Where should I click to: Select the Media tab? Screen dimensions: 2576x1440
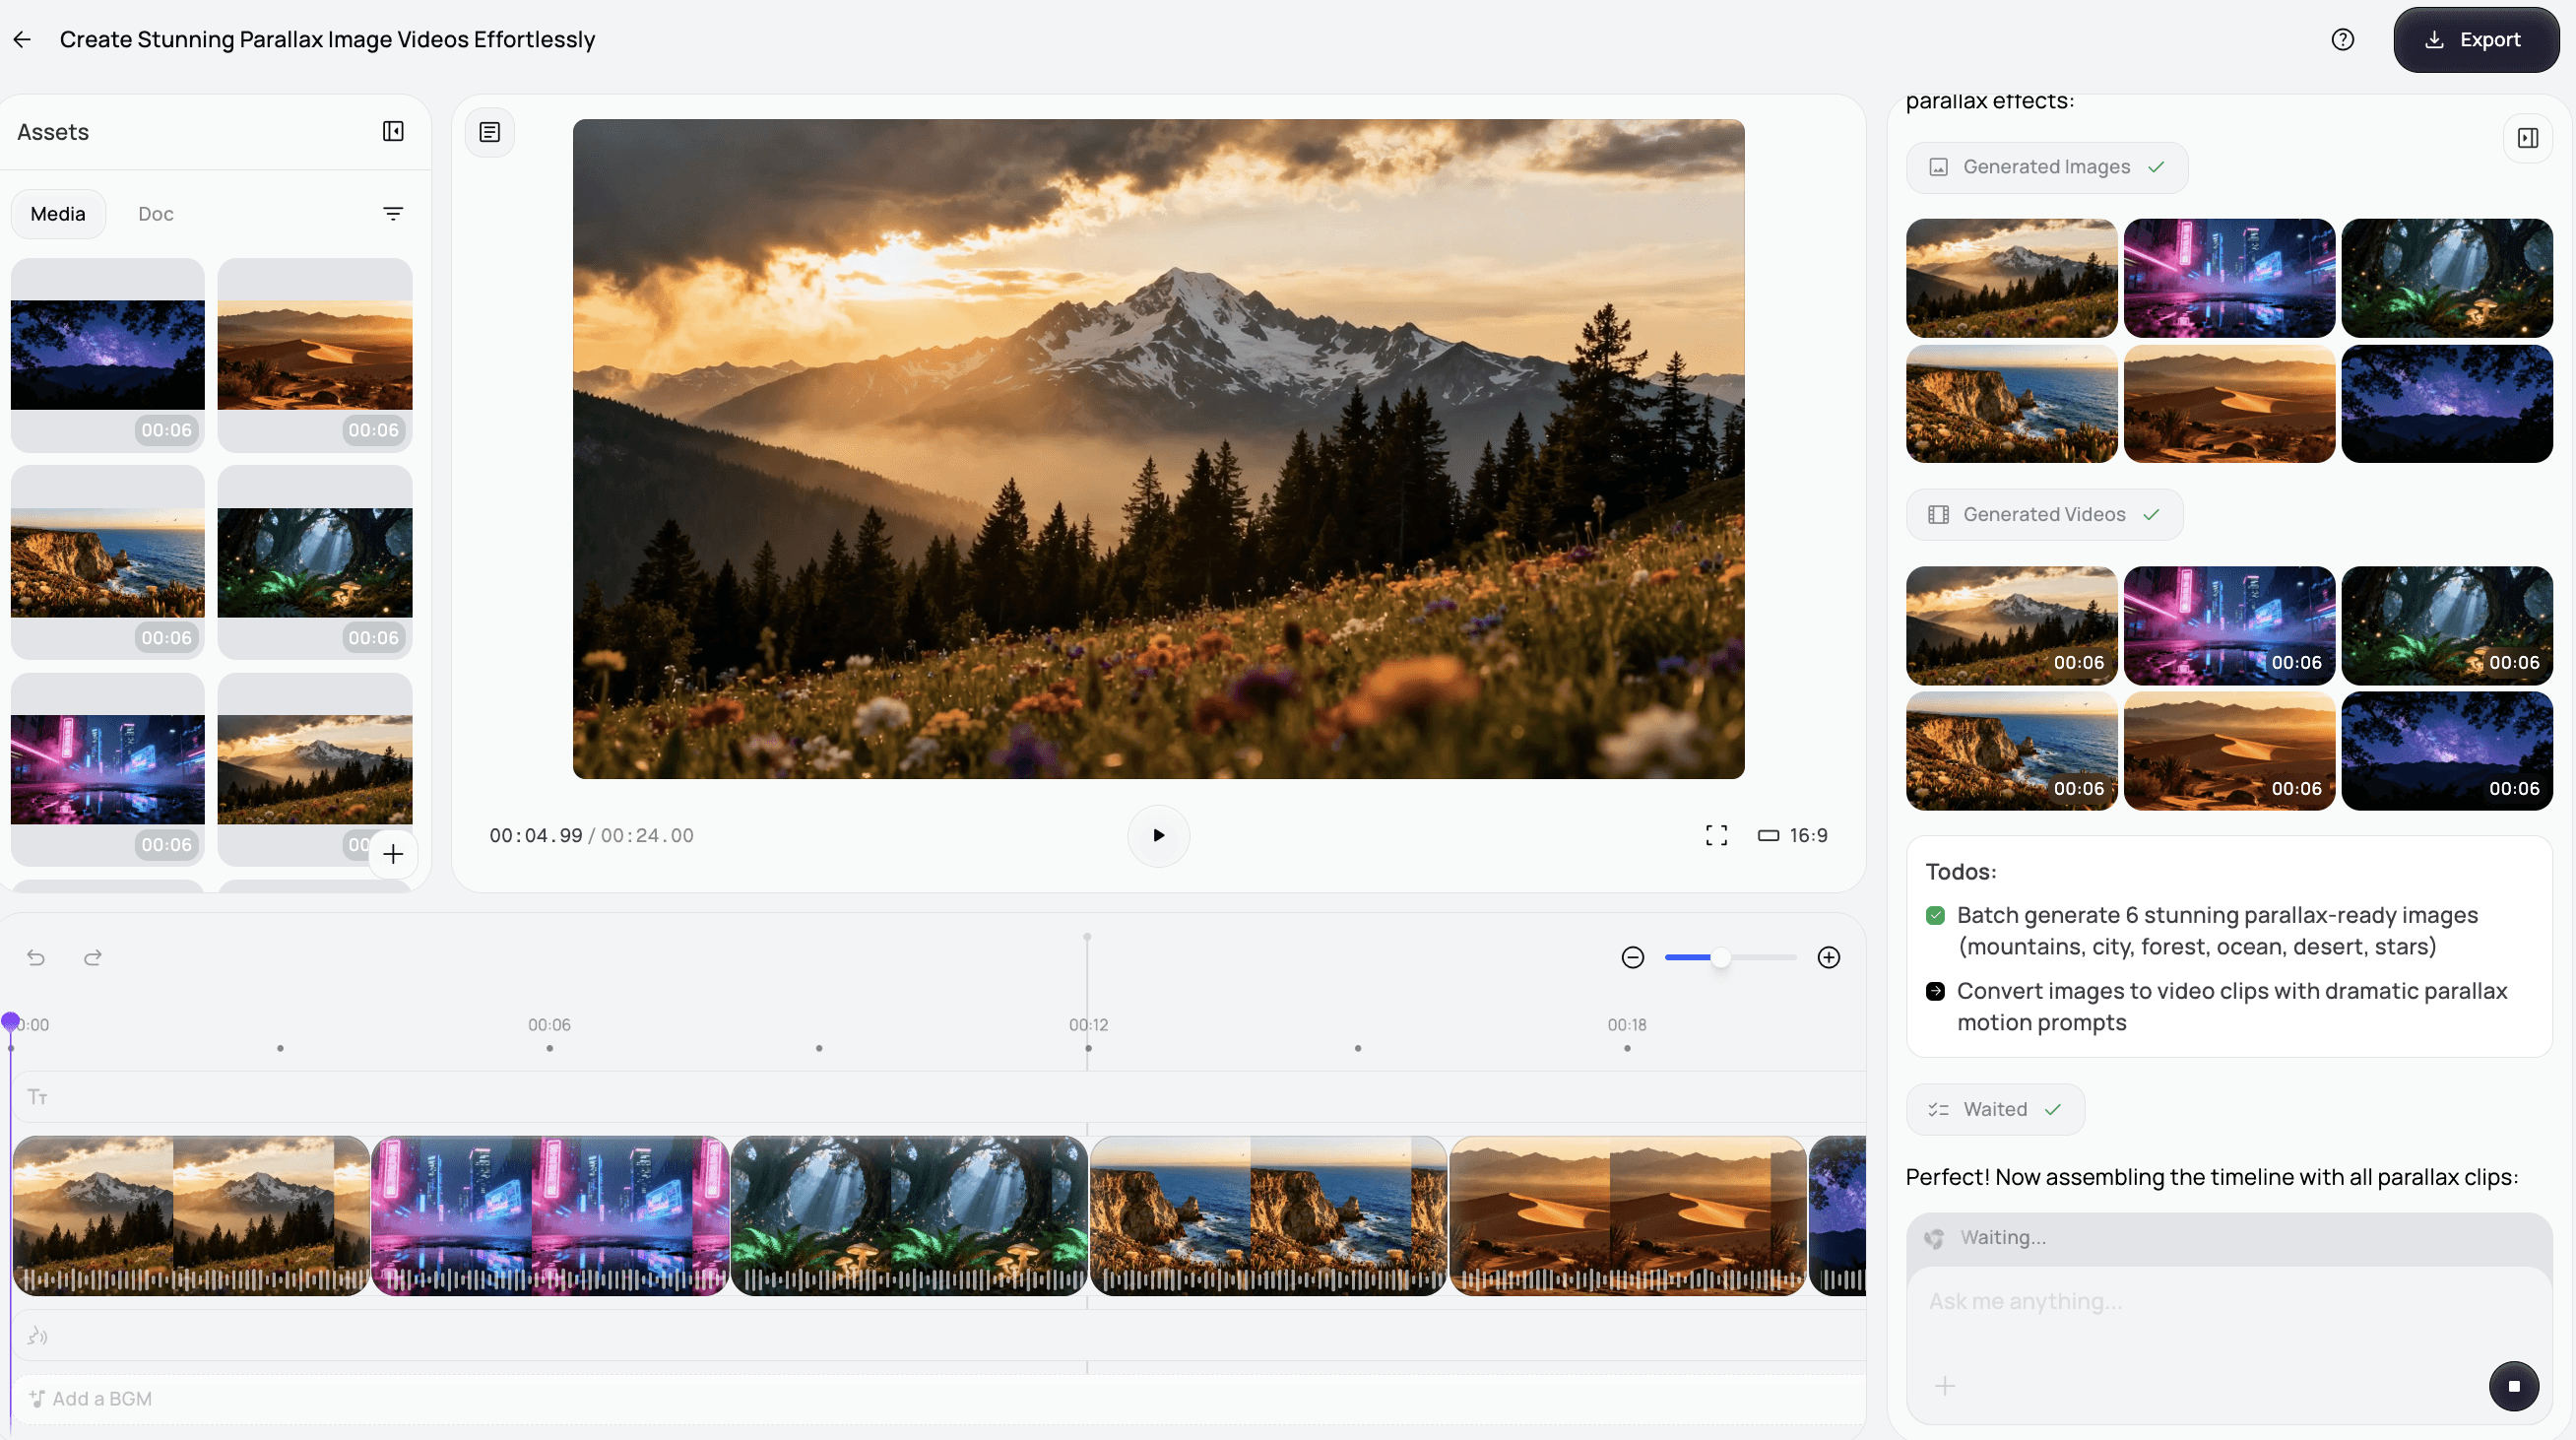(58, 214)
